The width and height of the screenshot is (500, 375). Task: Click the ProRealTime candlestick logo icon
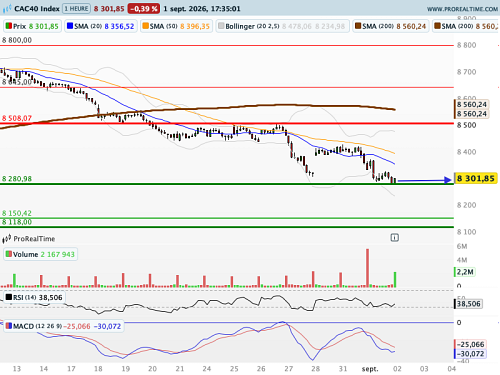pos(7,239)
